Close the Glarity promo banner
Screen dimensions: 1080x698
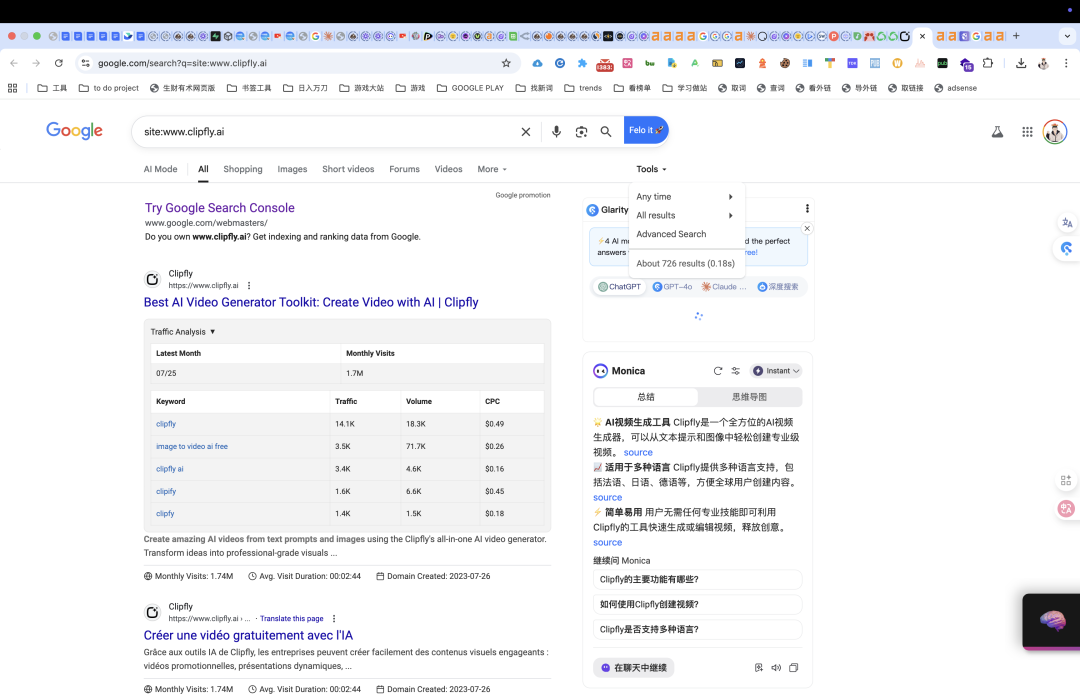tap(807, 228)
